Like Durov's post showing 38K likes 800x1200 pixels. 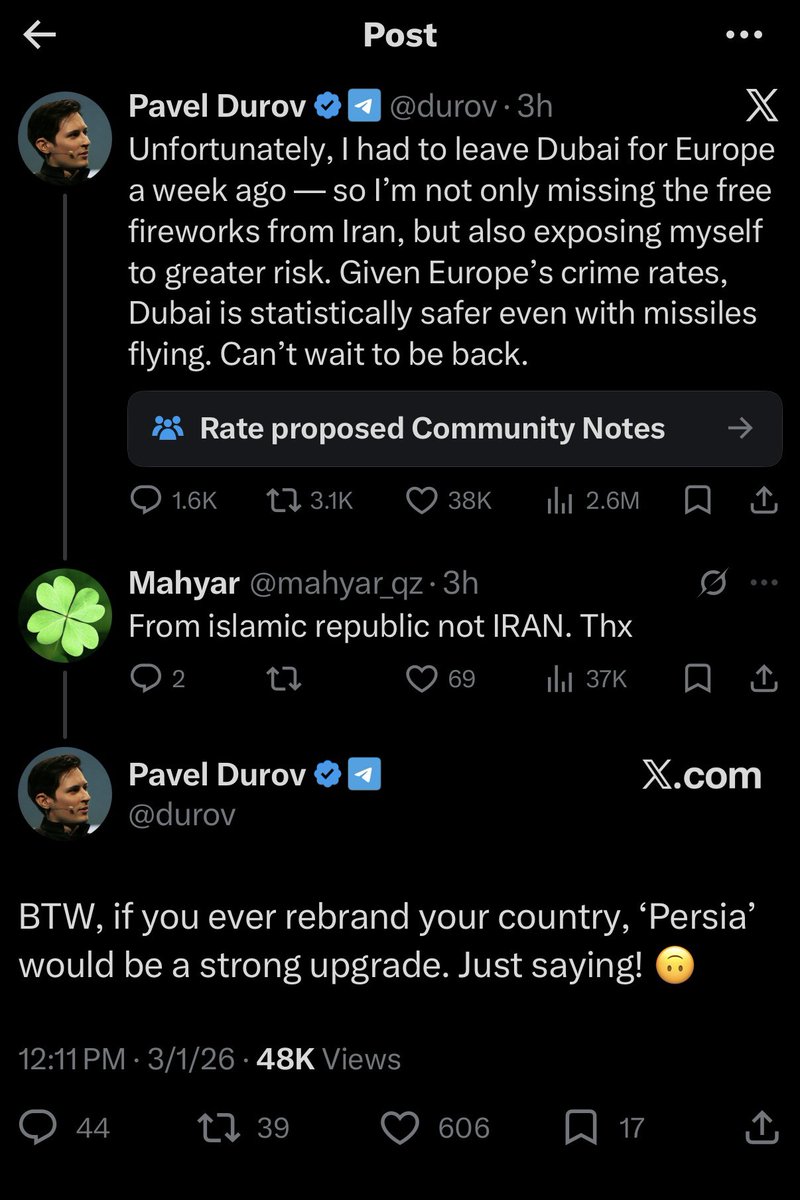[448, 500]
